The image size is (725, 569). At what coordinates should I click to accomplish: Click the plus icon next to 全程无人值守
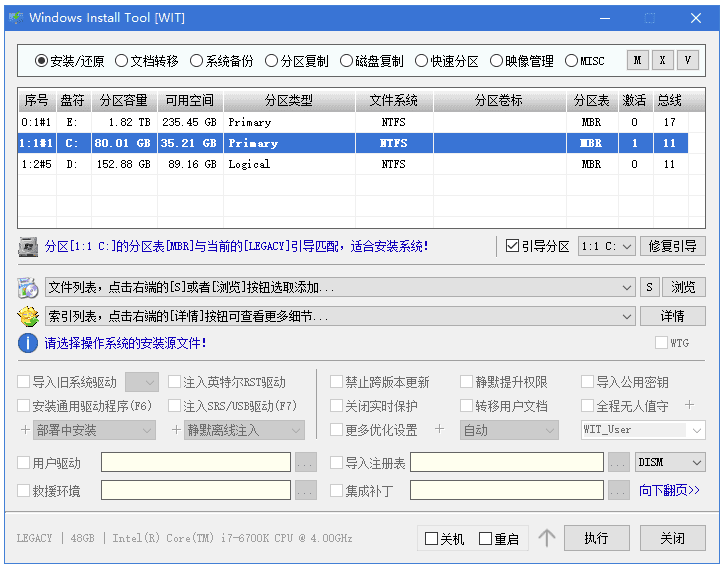[x=688, y=405]
